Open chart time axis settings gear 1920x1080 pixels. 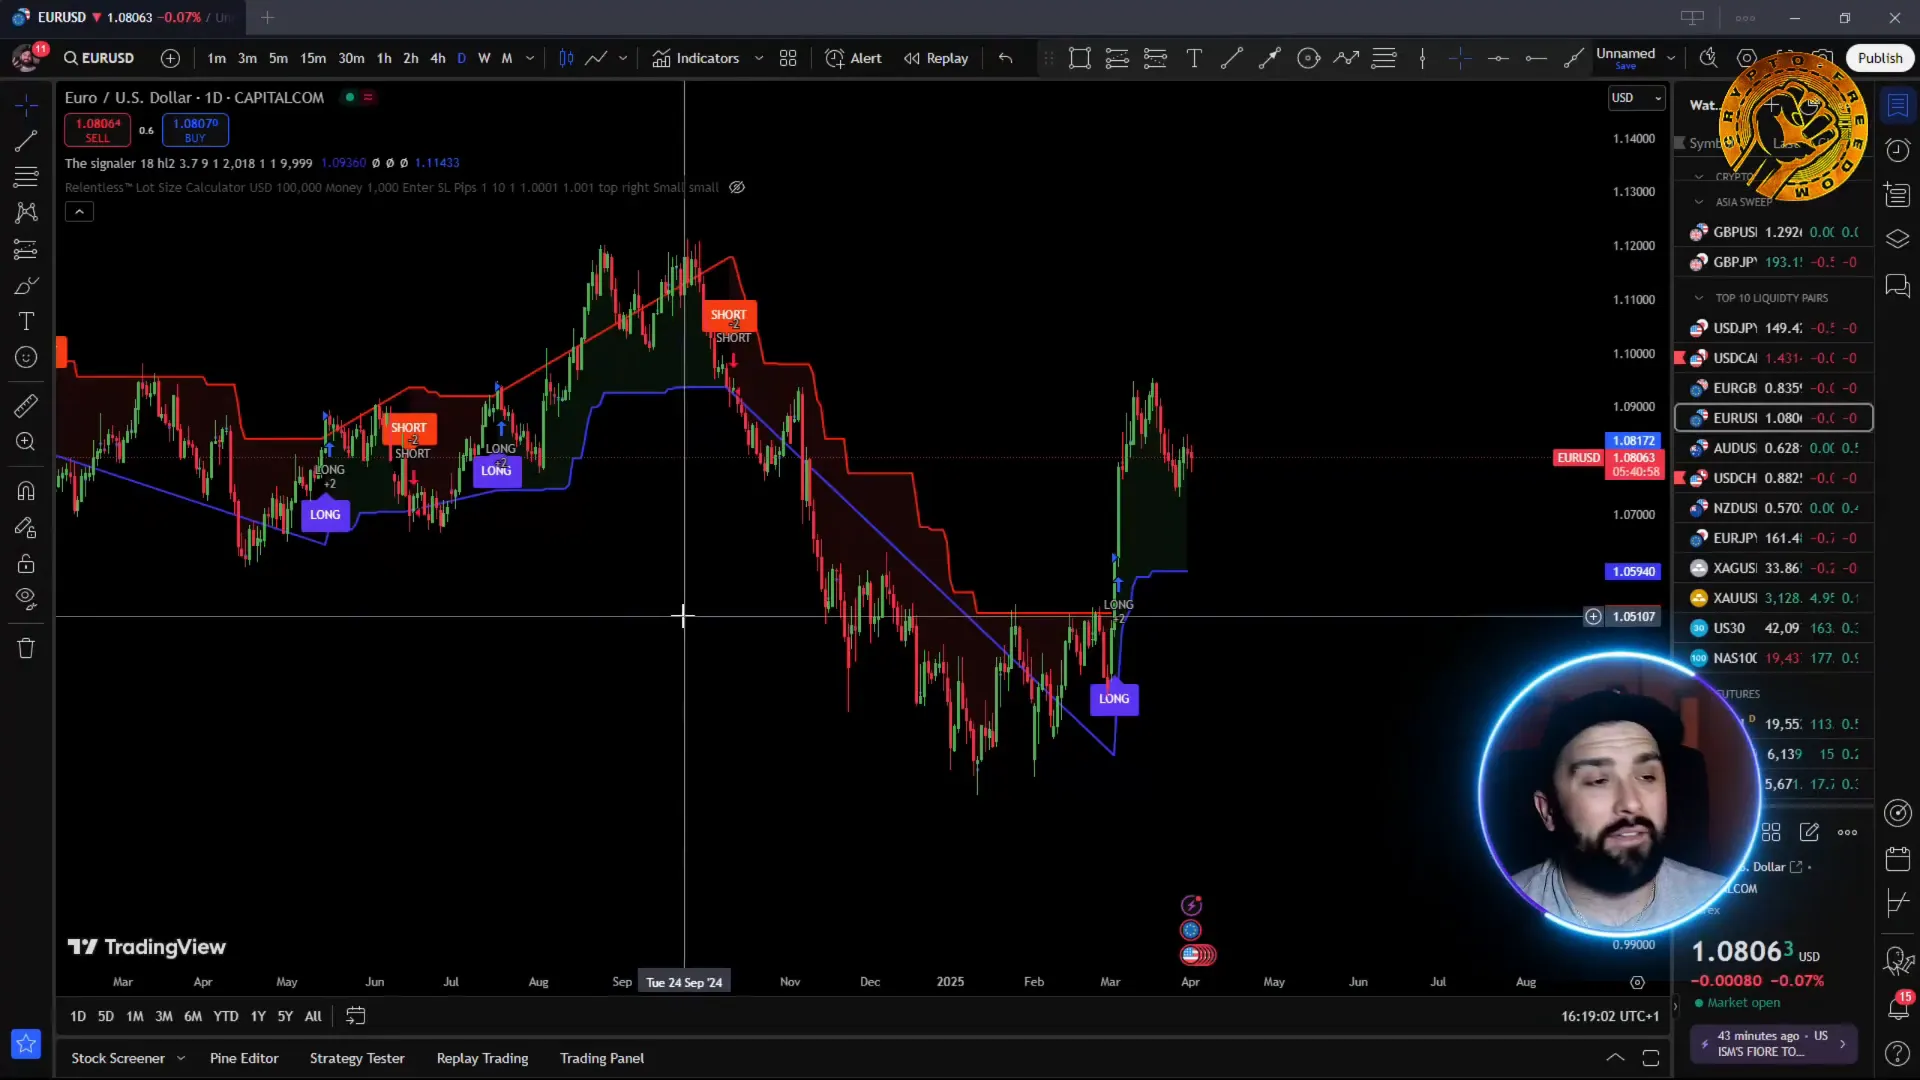point(1637,982)
